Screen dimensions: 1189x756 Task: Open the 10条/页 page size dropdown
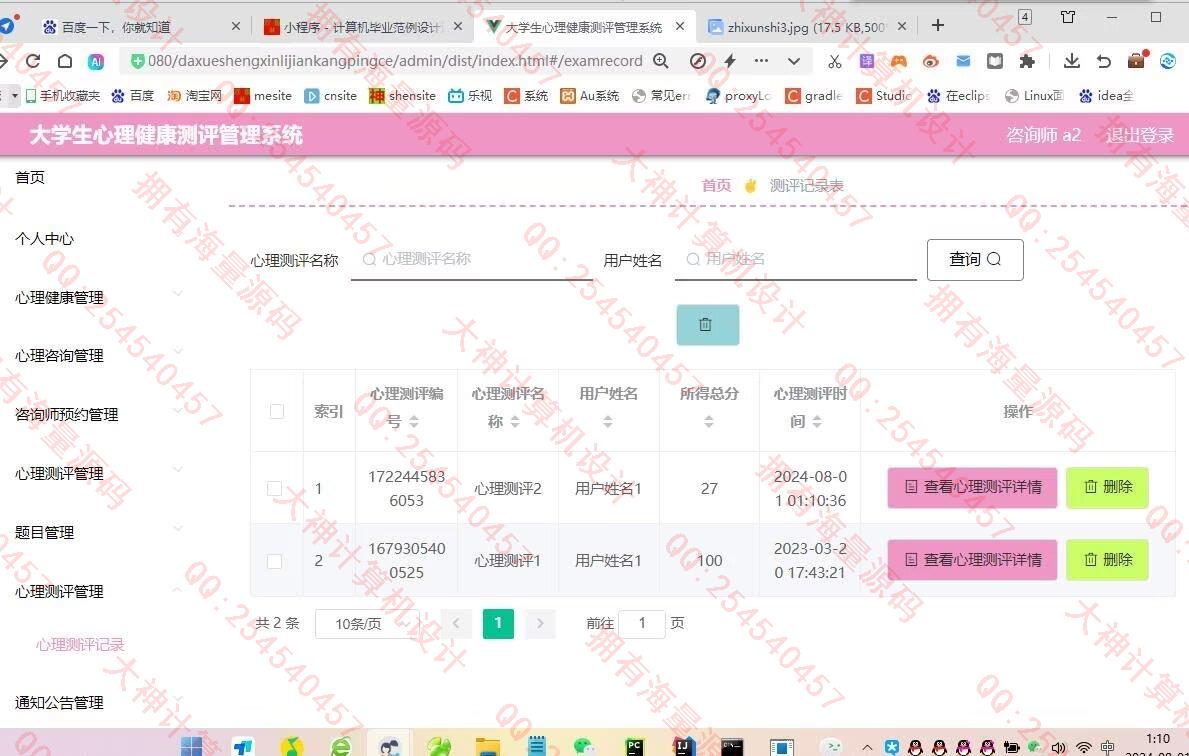pyautogui.click(x=367, y=623)
